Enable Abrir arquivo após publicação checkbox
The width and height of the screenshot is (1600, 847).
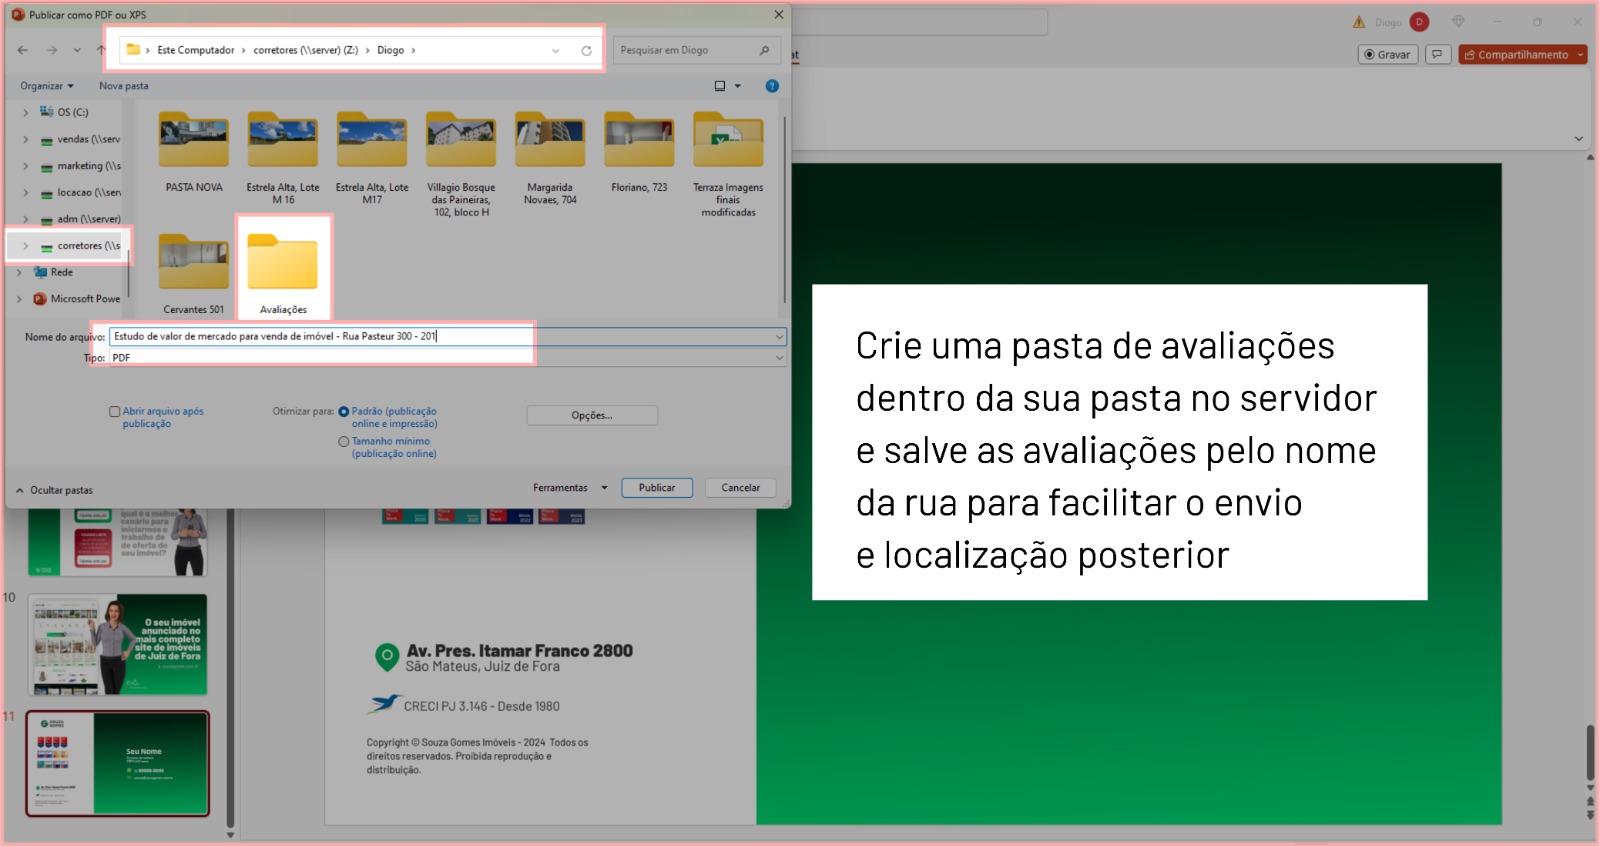coord(115,411)
